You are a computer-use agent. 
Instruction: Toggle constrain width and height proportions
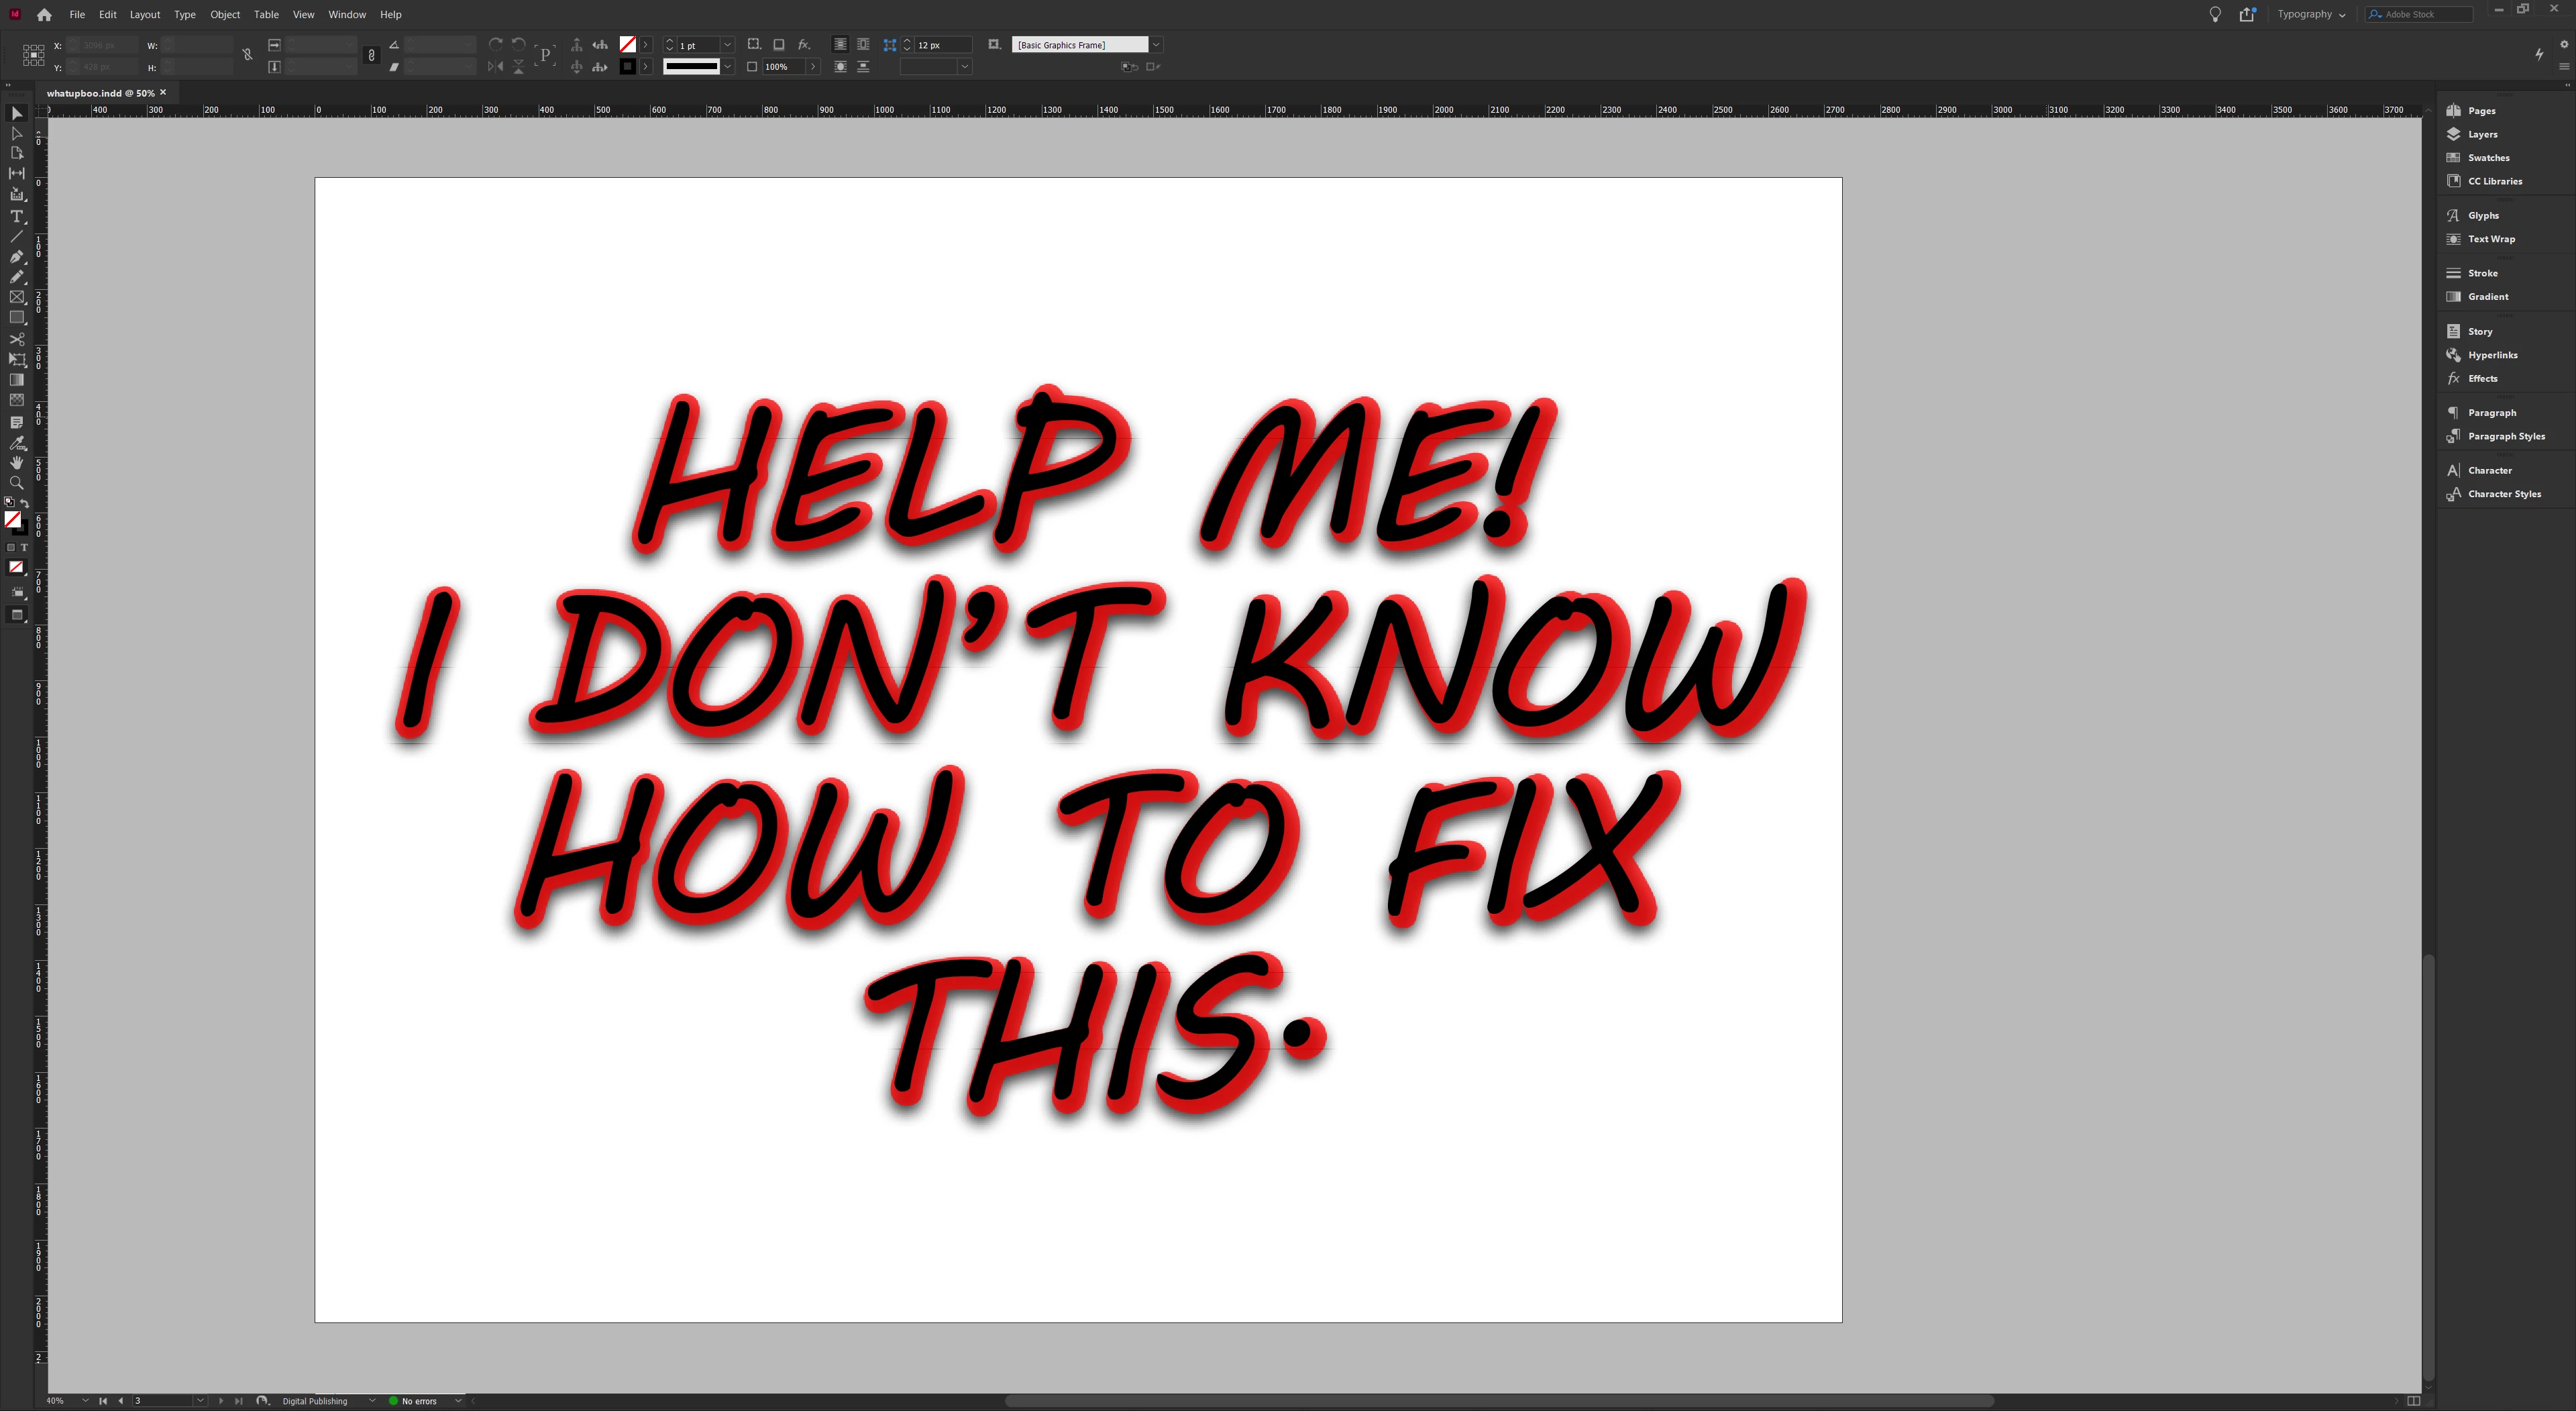248,55
